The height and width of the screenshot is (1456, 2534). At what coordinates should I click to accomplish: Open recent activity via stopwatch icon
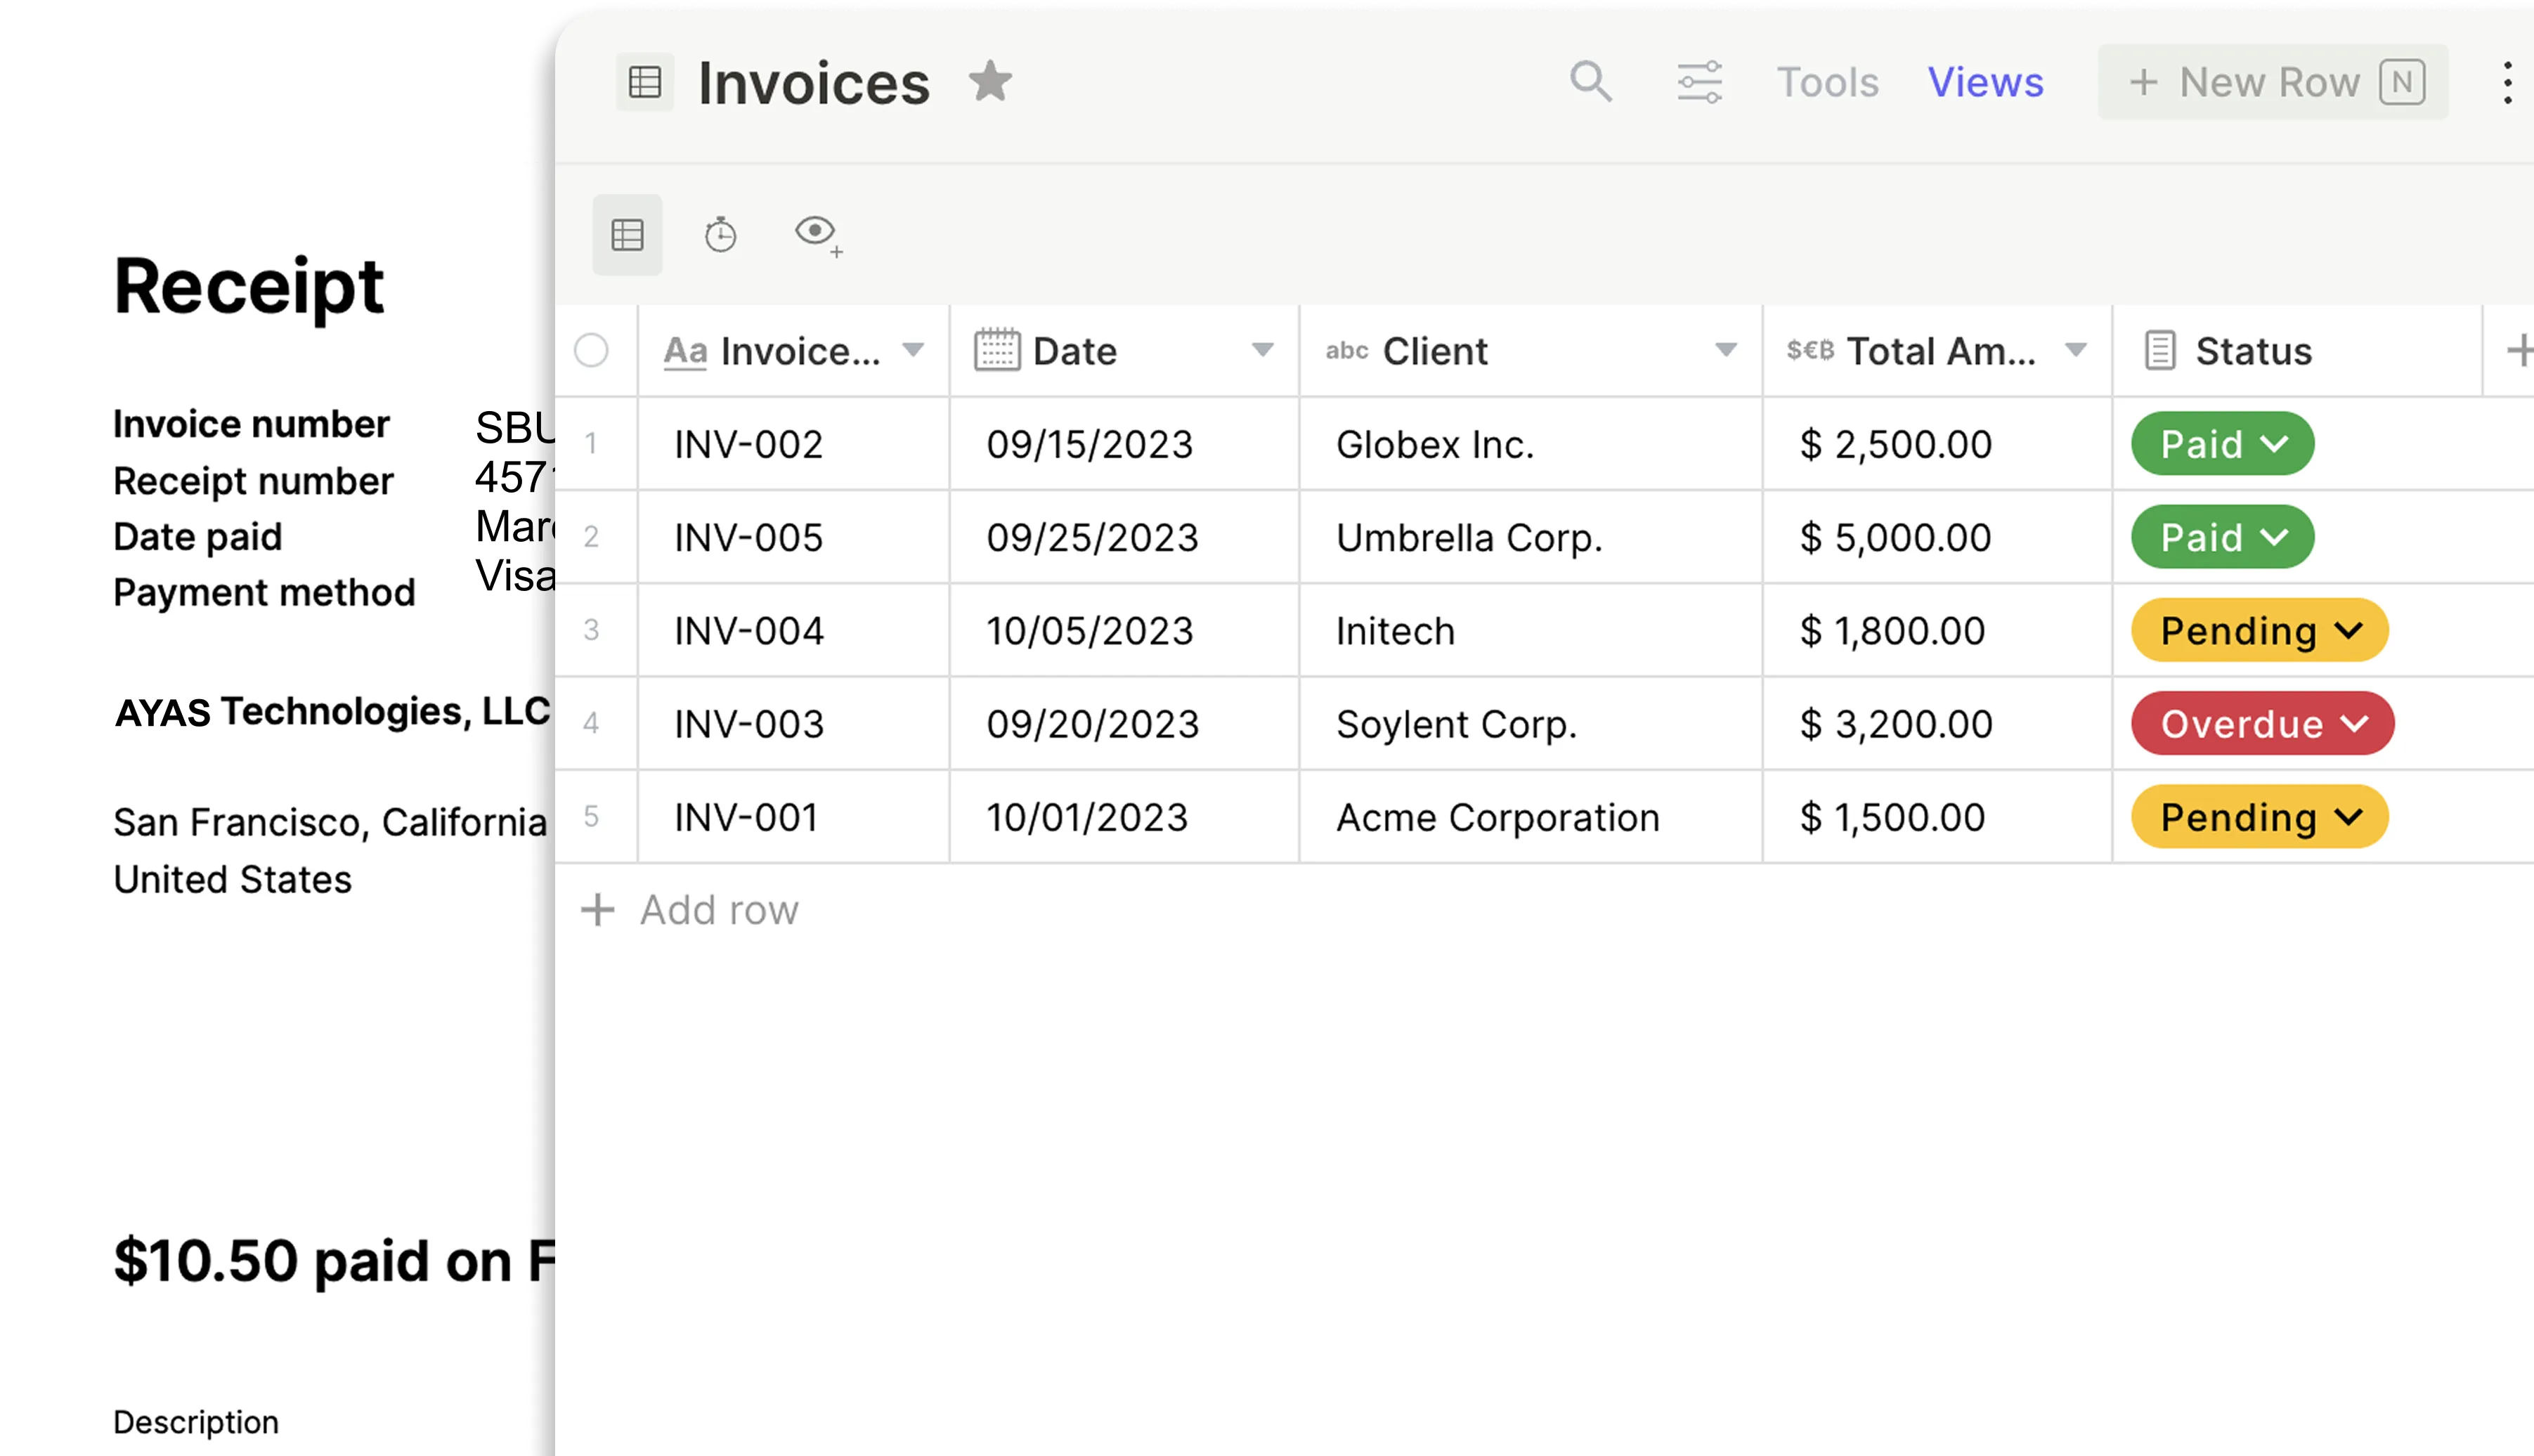[719, 234]
